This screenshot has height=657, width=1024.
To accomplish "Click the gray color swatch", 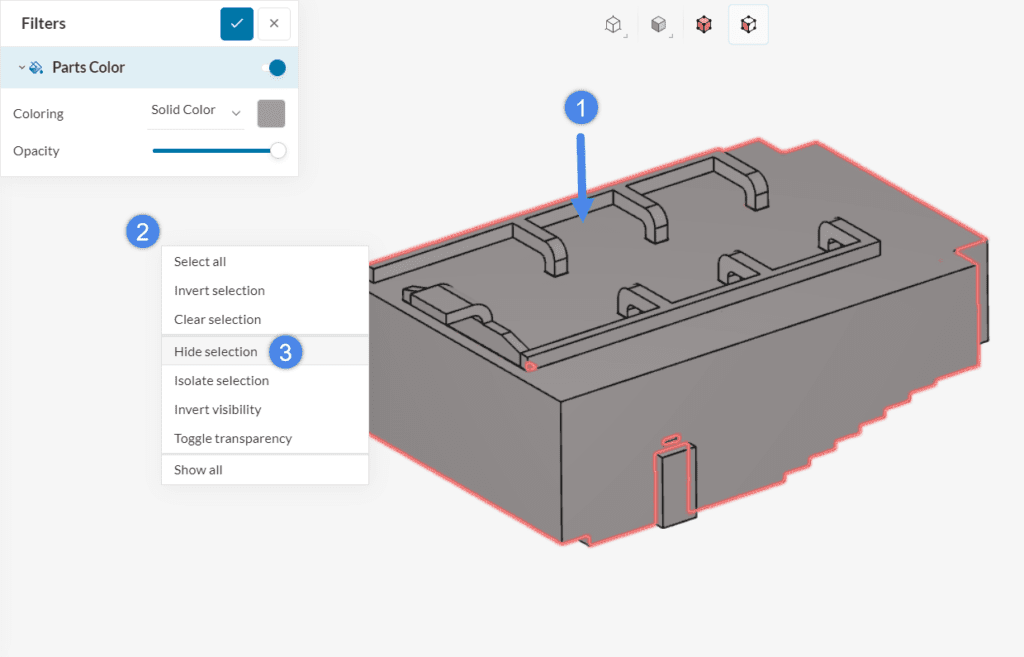I will (271, 113).
